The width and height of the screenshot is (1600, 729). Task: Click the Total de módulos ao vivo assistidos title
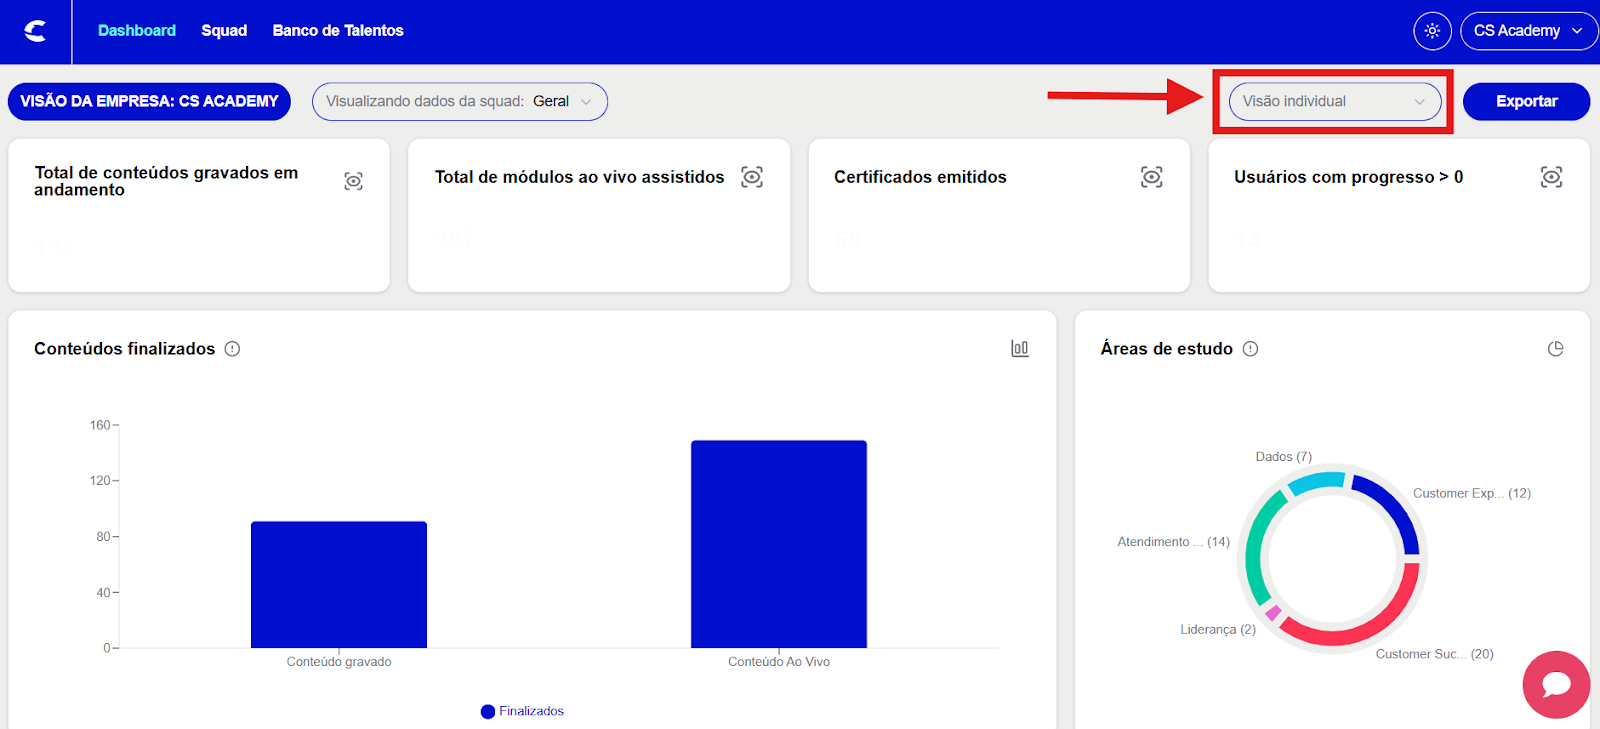[x=580, y=177]
